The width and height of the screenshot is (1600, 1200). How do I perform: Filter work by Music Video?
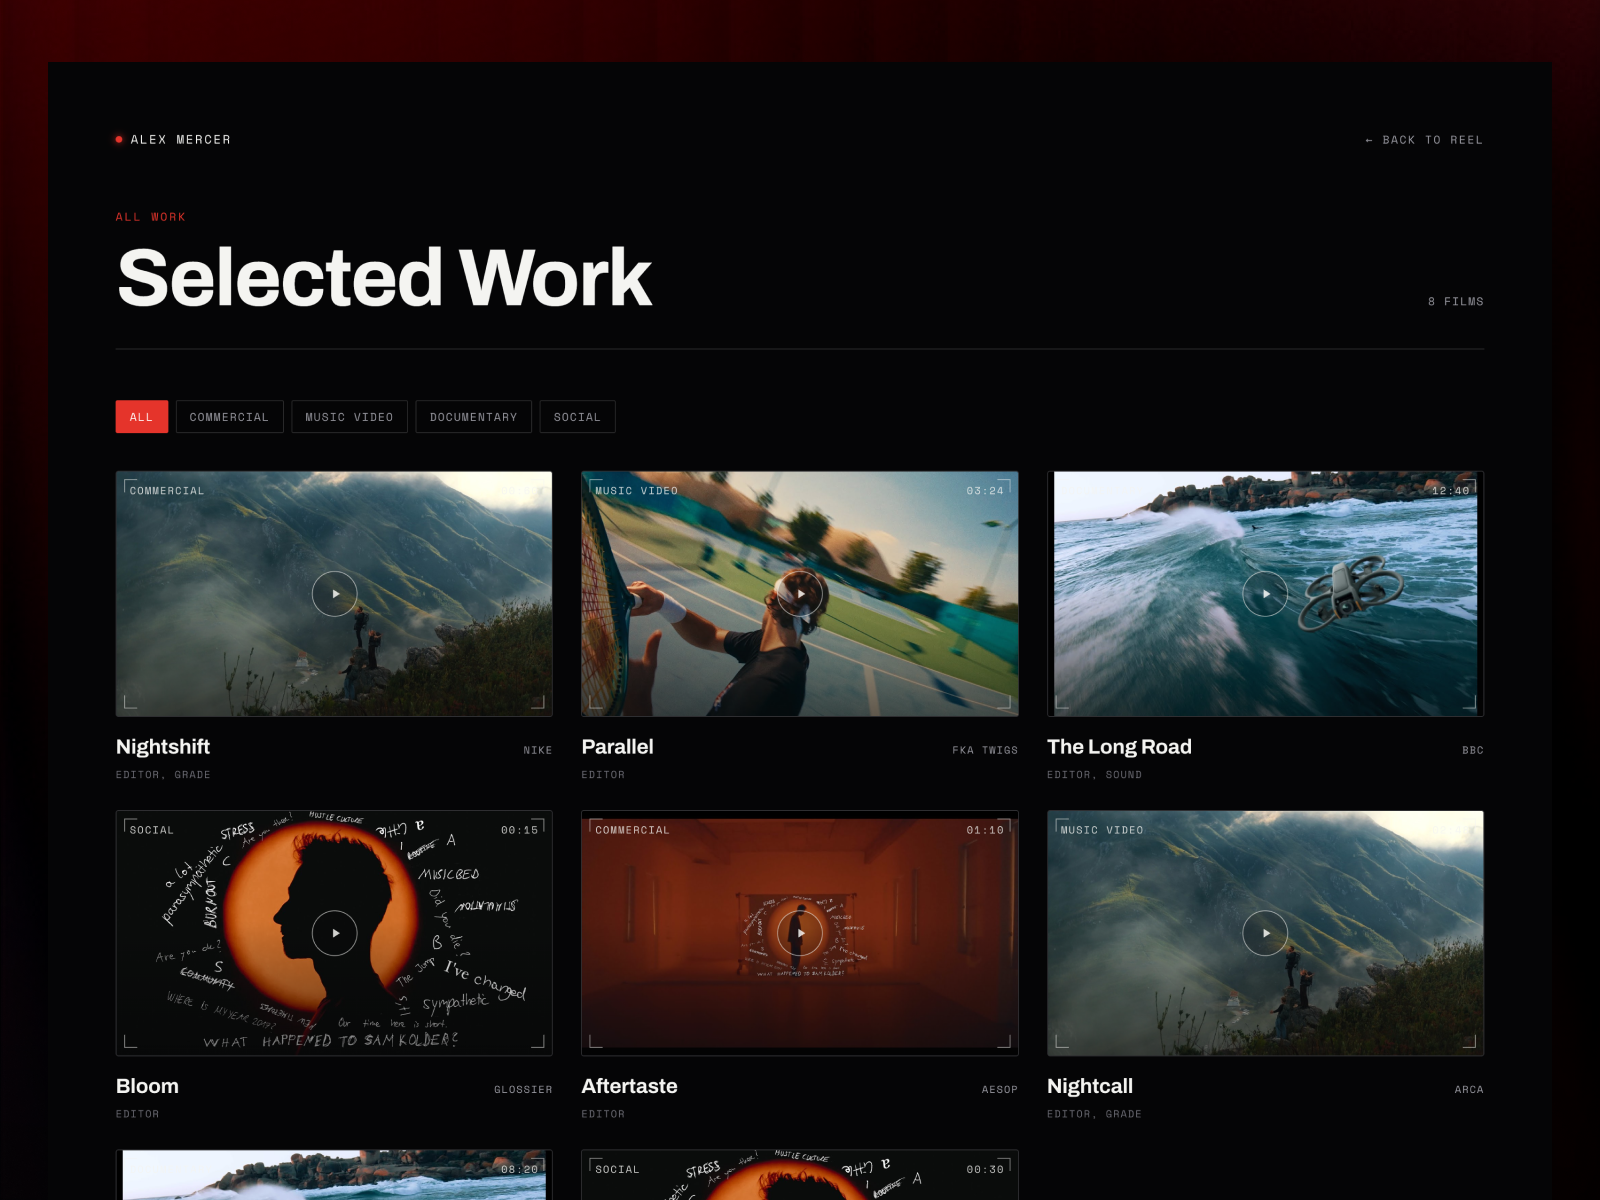[x=349, y=417]
